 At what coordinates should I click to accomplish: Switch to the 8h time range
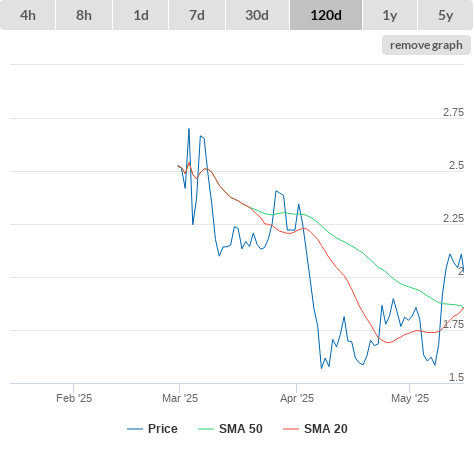pyautogui.click(x=84, y=15)
